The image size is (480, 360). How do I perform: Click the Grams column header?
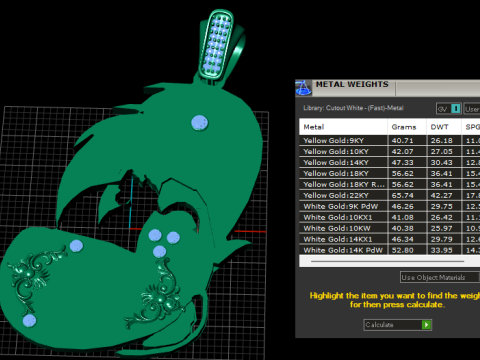pyautogui.click(x=407, y=127)
